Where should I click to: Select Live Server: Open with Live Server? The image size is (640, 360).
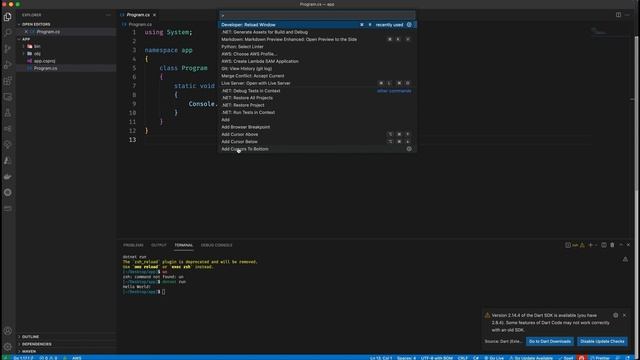point(318,83)
